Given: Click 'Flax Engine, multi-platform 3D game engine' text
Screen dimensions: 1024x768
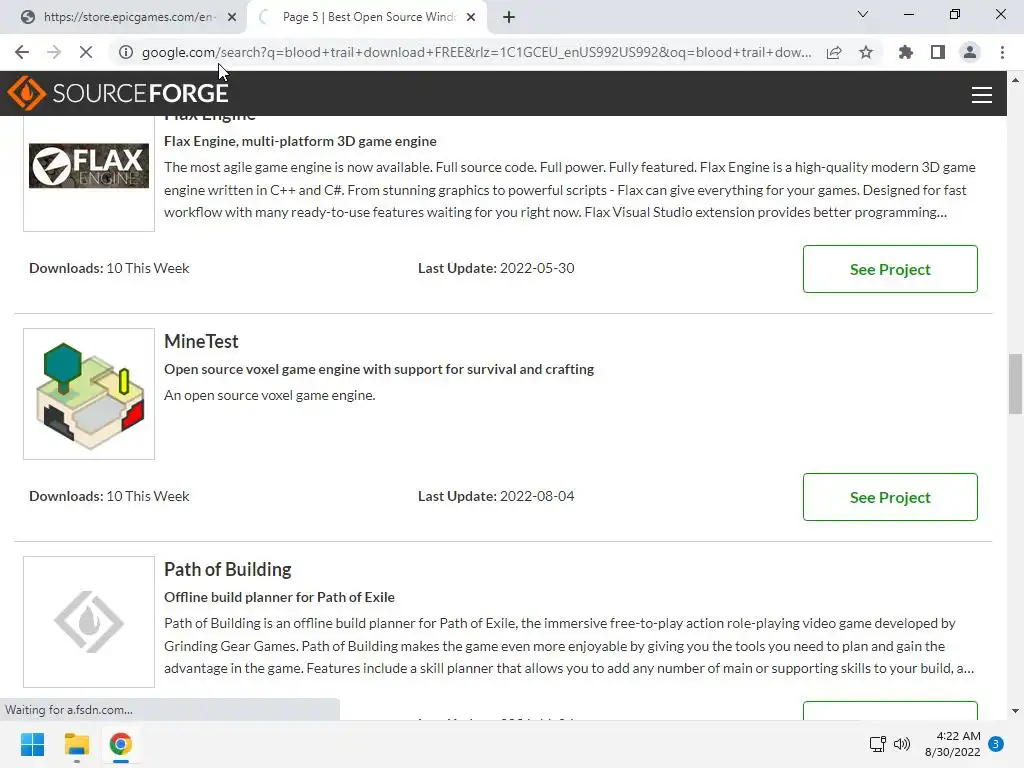Looking at the screenshot, I should click(x=300, y=141).
